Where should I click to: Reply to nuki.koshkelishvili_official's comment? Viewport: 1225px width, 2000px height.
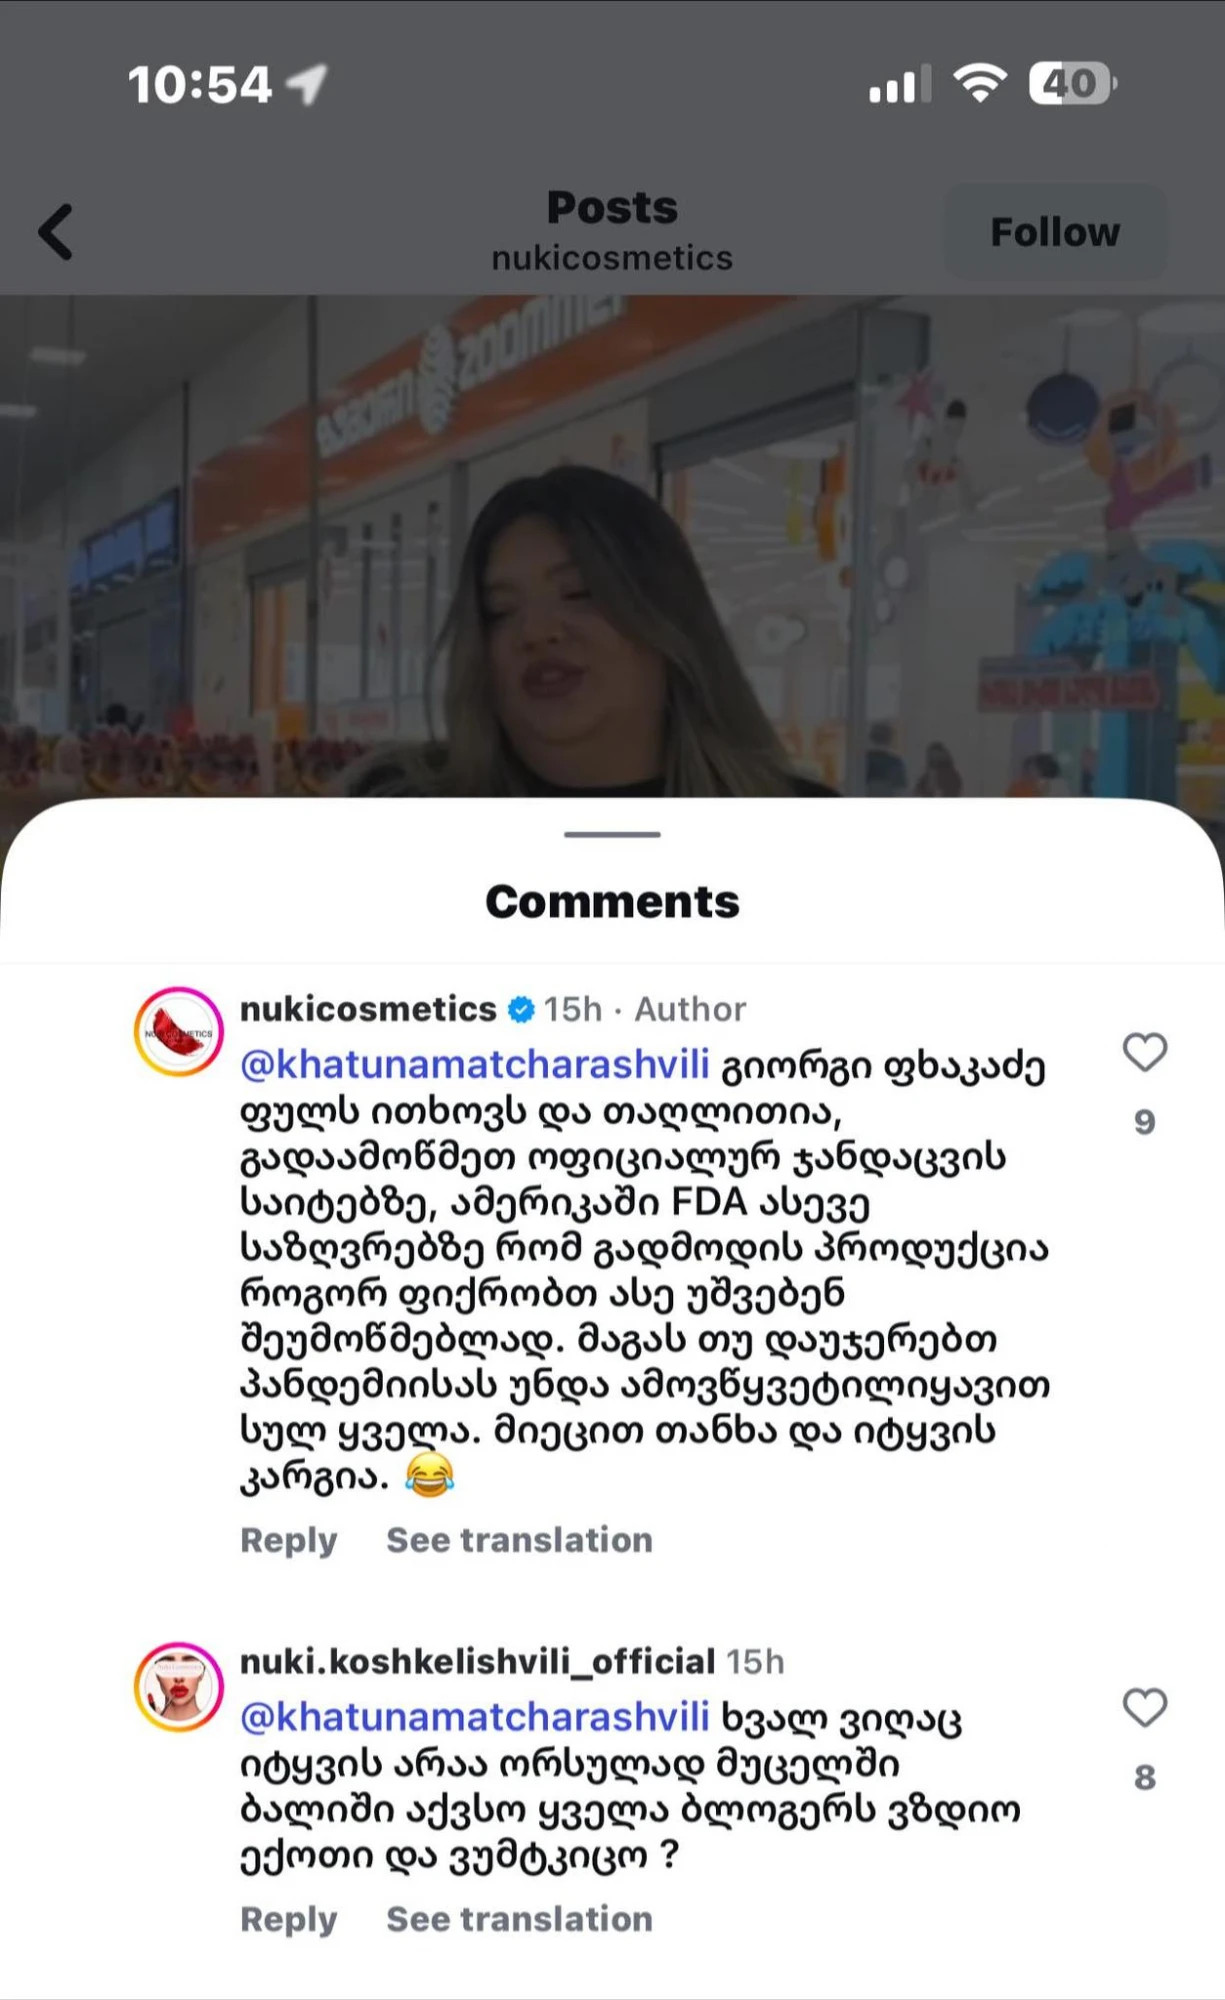(x=288, y=1919)
